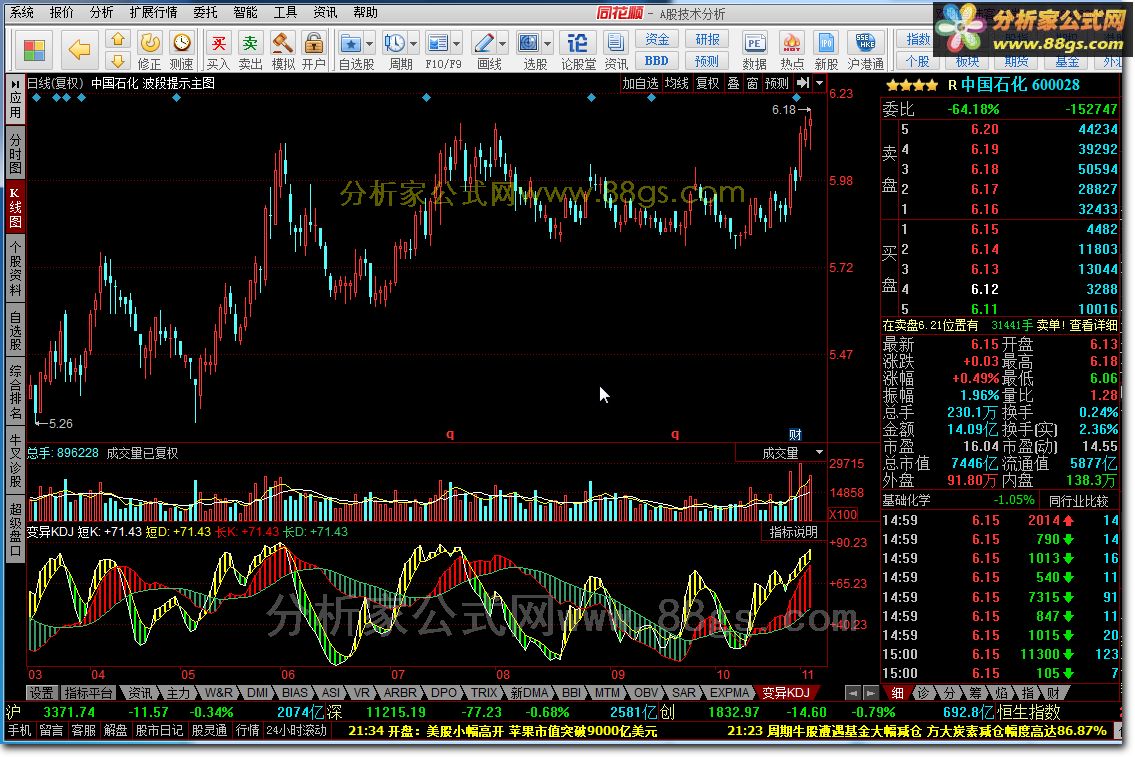Image resolution: width=1135 pixels, height=757 pixels.
Task: Open the chart header options dropdown arrow
Action: pos(819,83)
